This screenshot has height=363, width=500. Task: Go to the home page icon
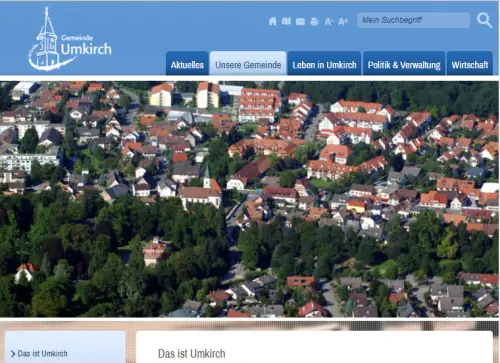[x=273, y=21]
